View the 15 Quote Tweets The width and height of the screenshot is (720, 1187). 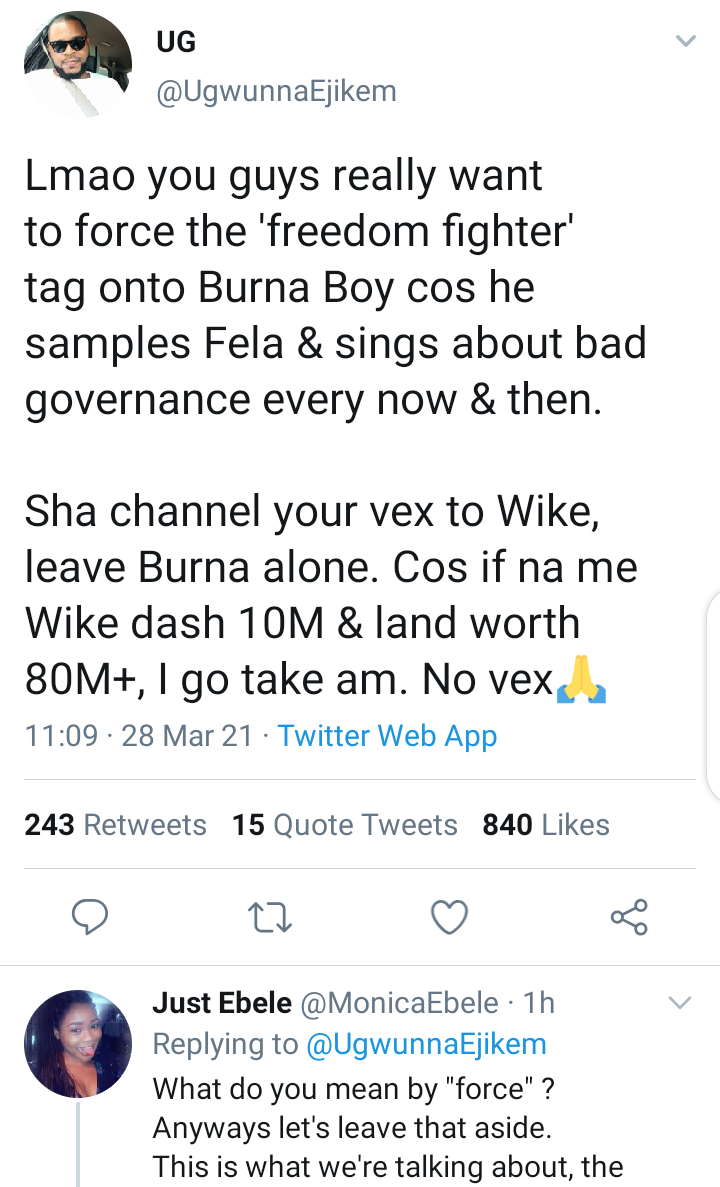[345, 825]
